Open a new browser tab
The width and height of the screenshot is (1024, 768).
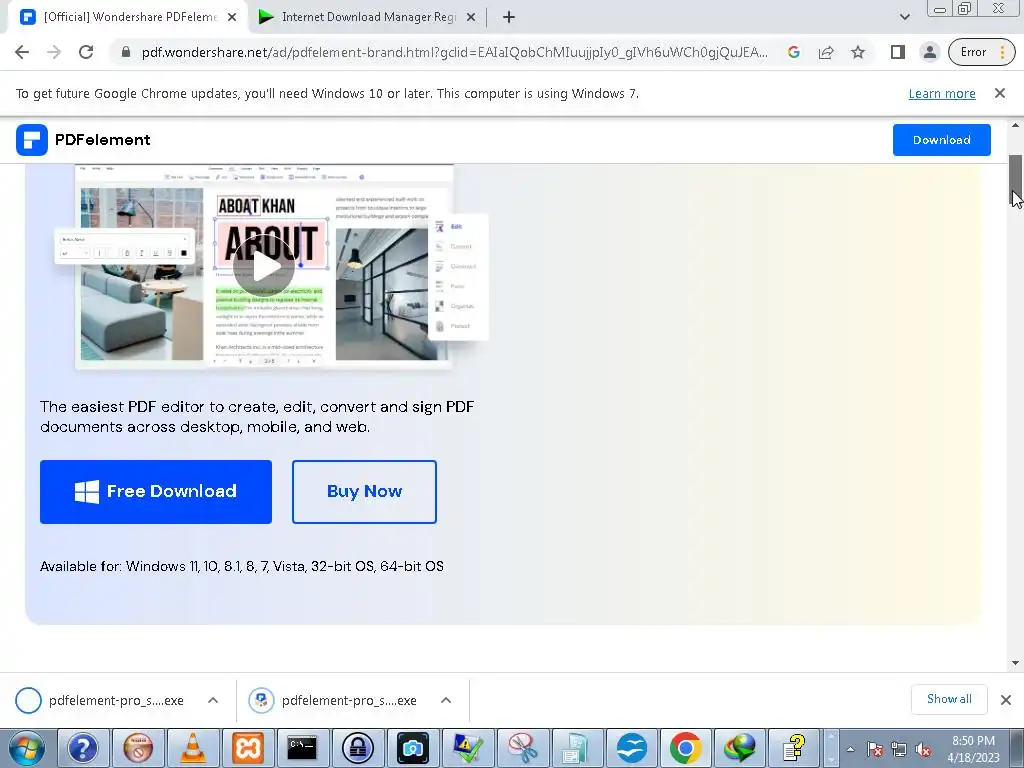[509, 18]
